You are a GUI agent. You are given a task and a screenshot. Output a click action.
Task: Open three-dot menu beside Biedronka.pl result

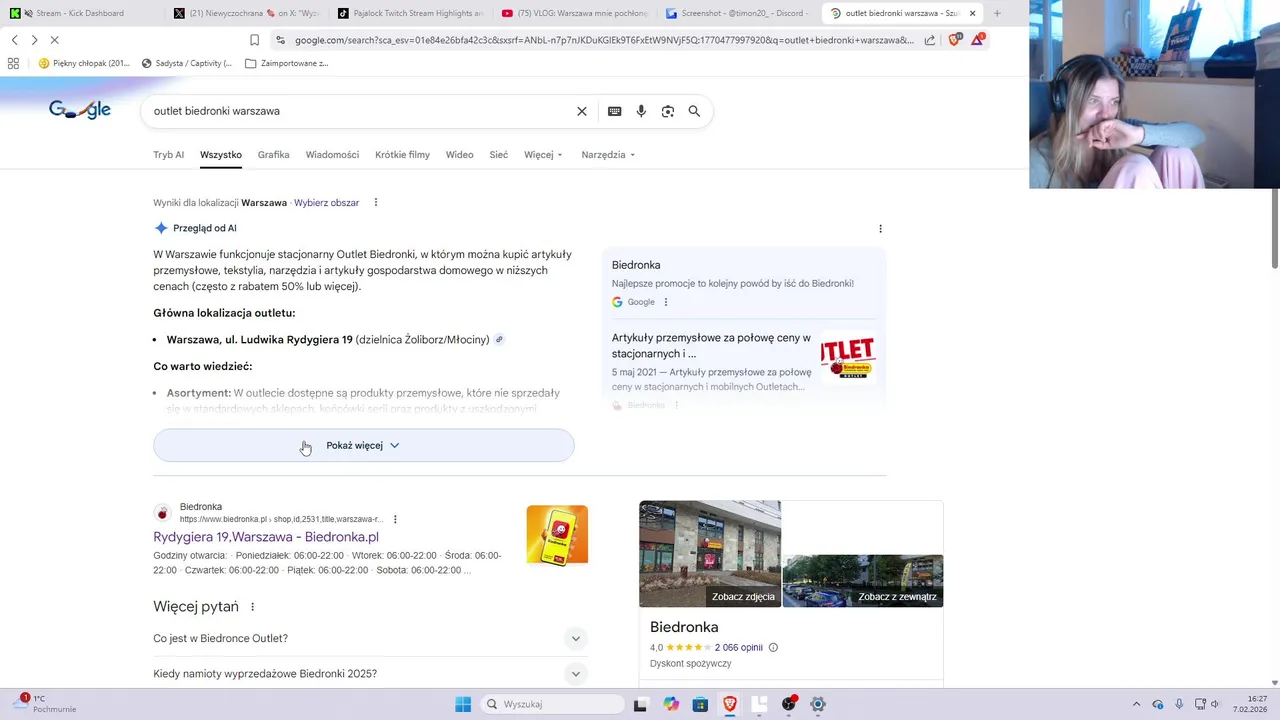click(x=395, y=519)
